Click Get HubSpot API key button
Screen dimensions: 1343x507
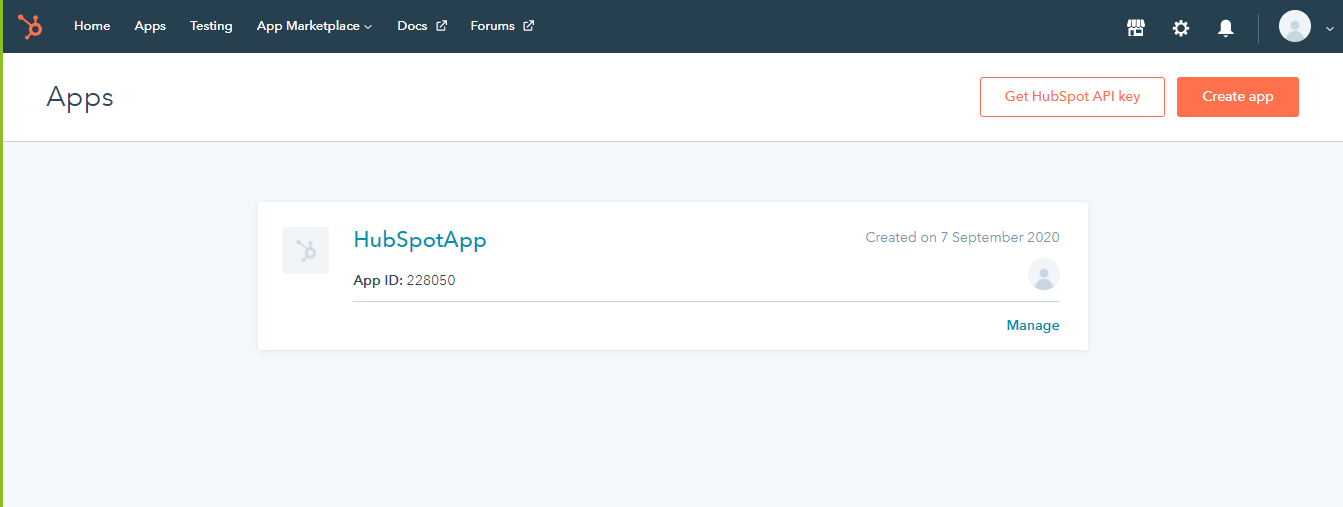click(1072, 97)
